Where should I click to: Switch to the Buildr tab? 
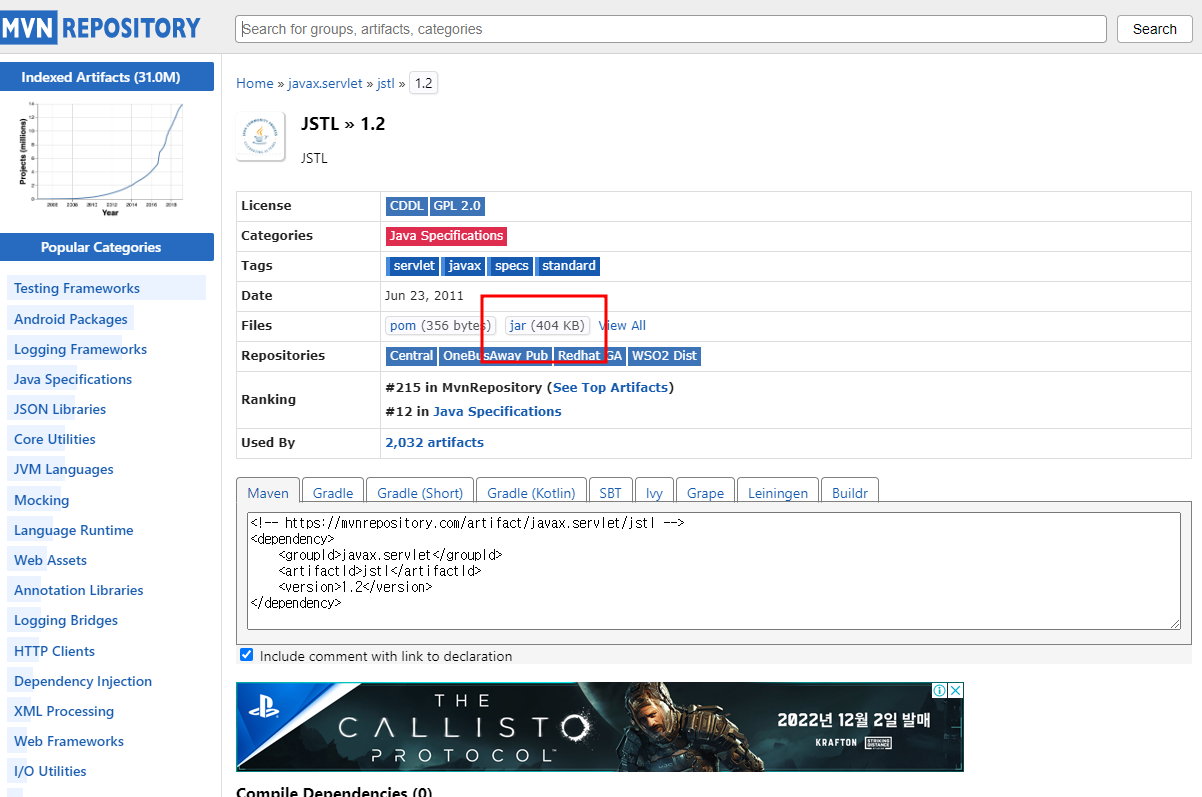(850, 492)
